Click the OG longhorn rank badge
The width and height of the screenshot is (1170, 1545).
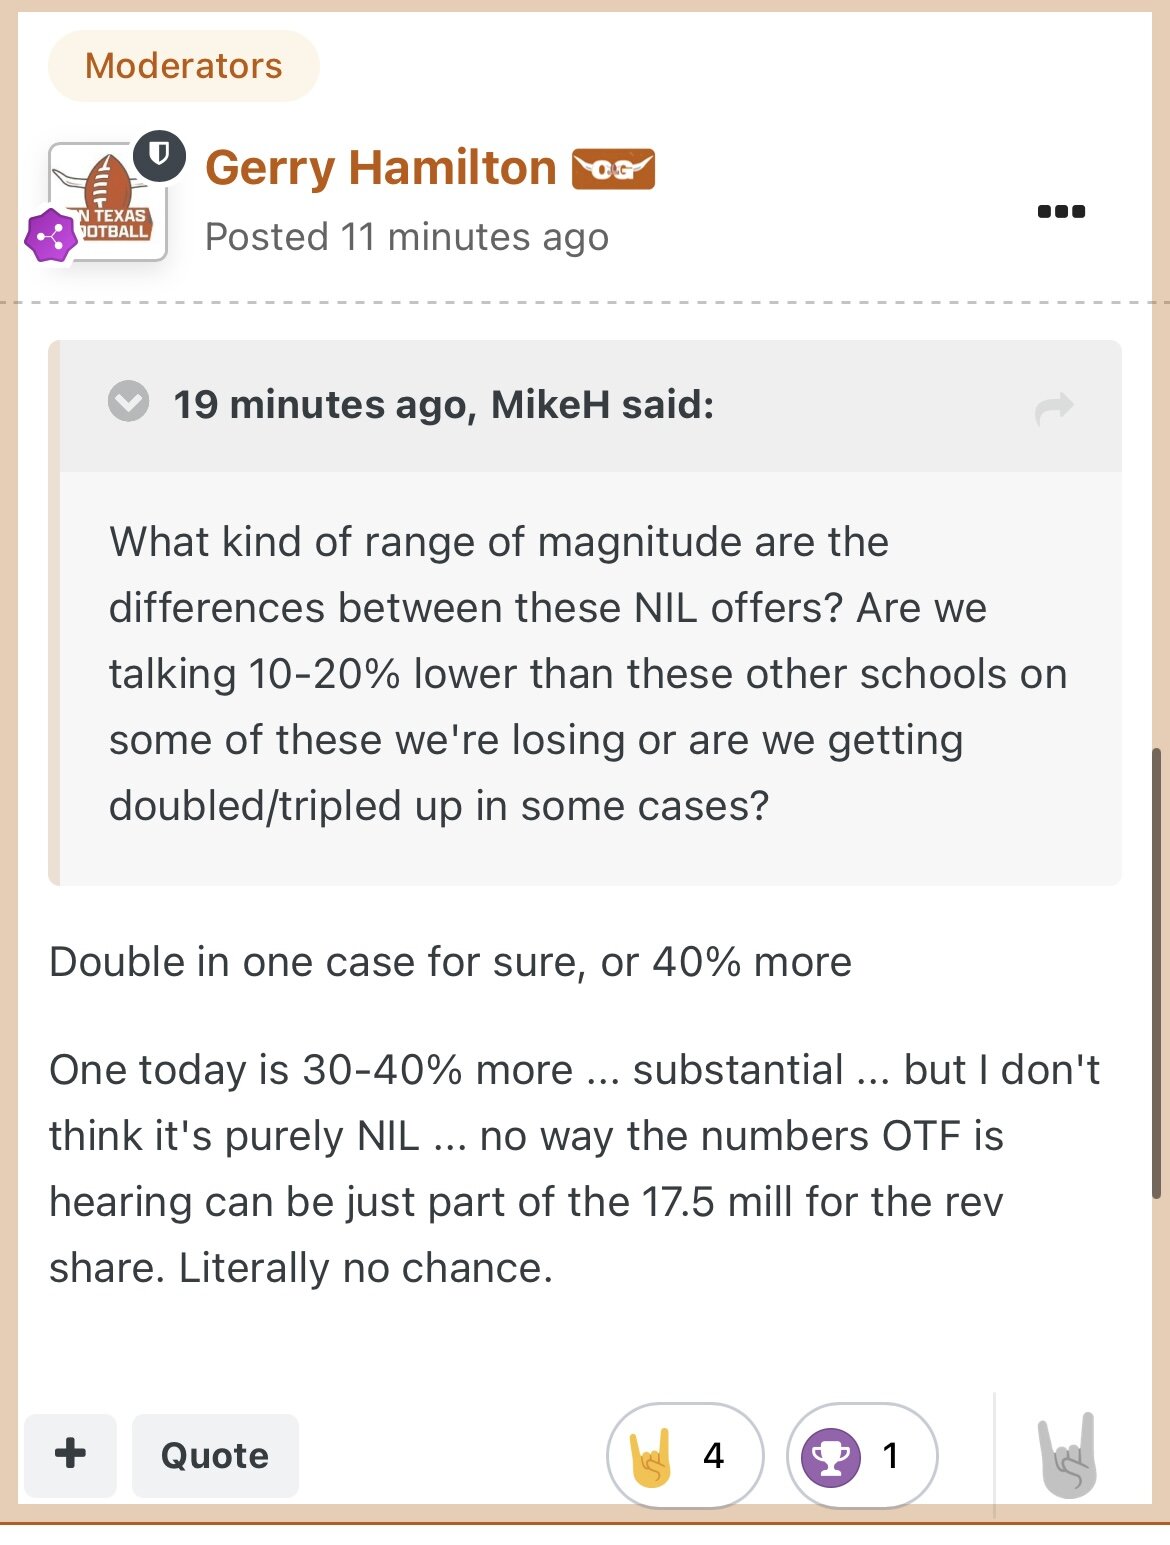click(613, 169)
